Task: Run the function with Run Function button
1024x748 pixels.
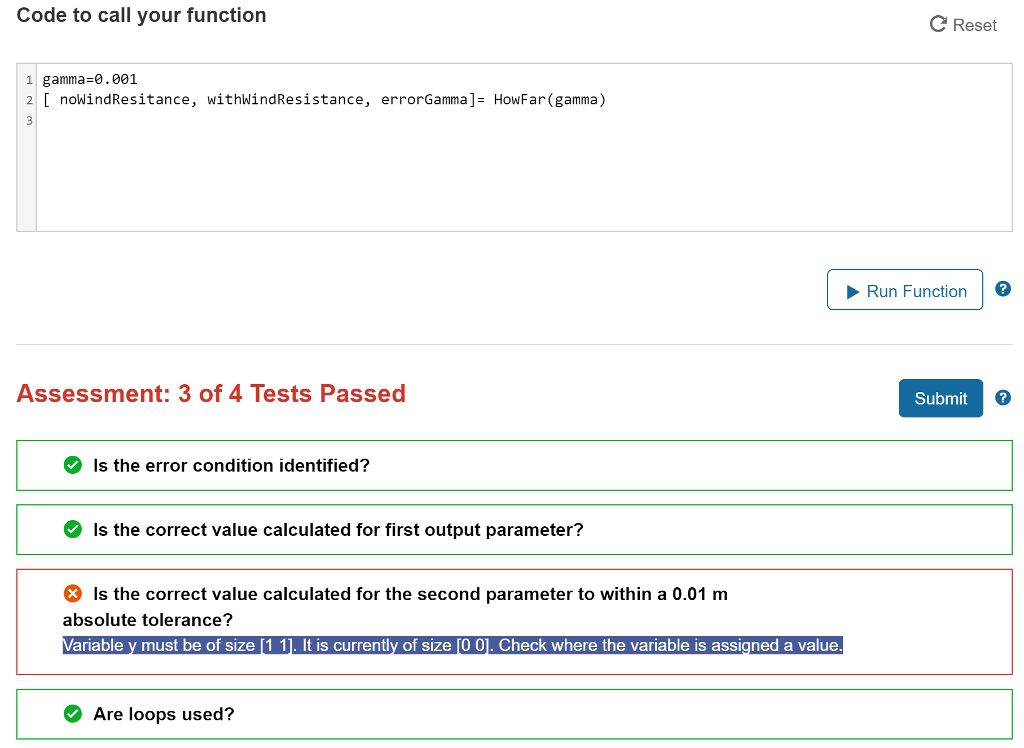Action: click(904, 289)
